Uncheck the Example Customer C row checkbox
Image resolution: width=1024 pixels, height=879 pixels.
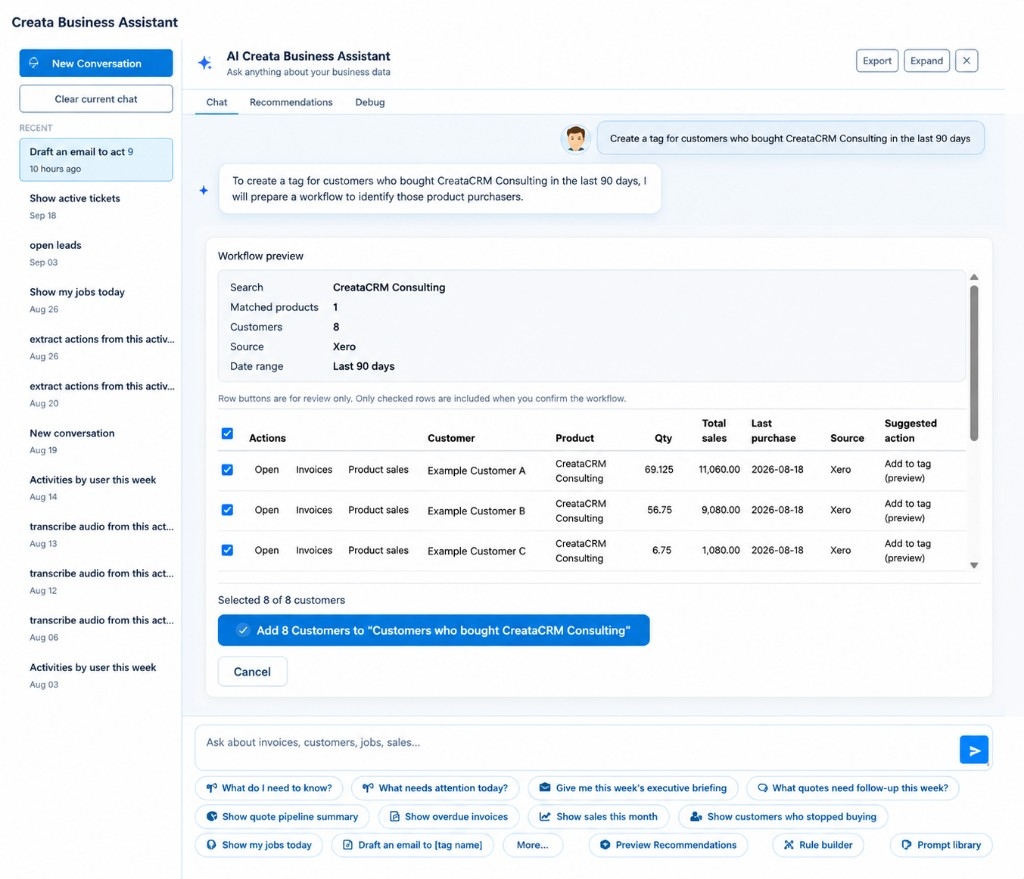(x=227, y=550)
